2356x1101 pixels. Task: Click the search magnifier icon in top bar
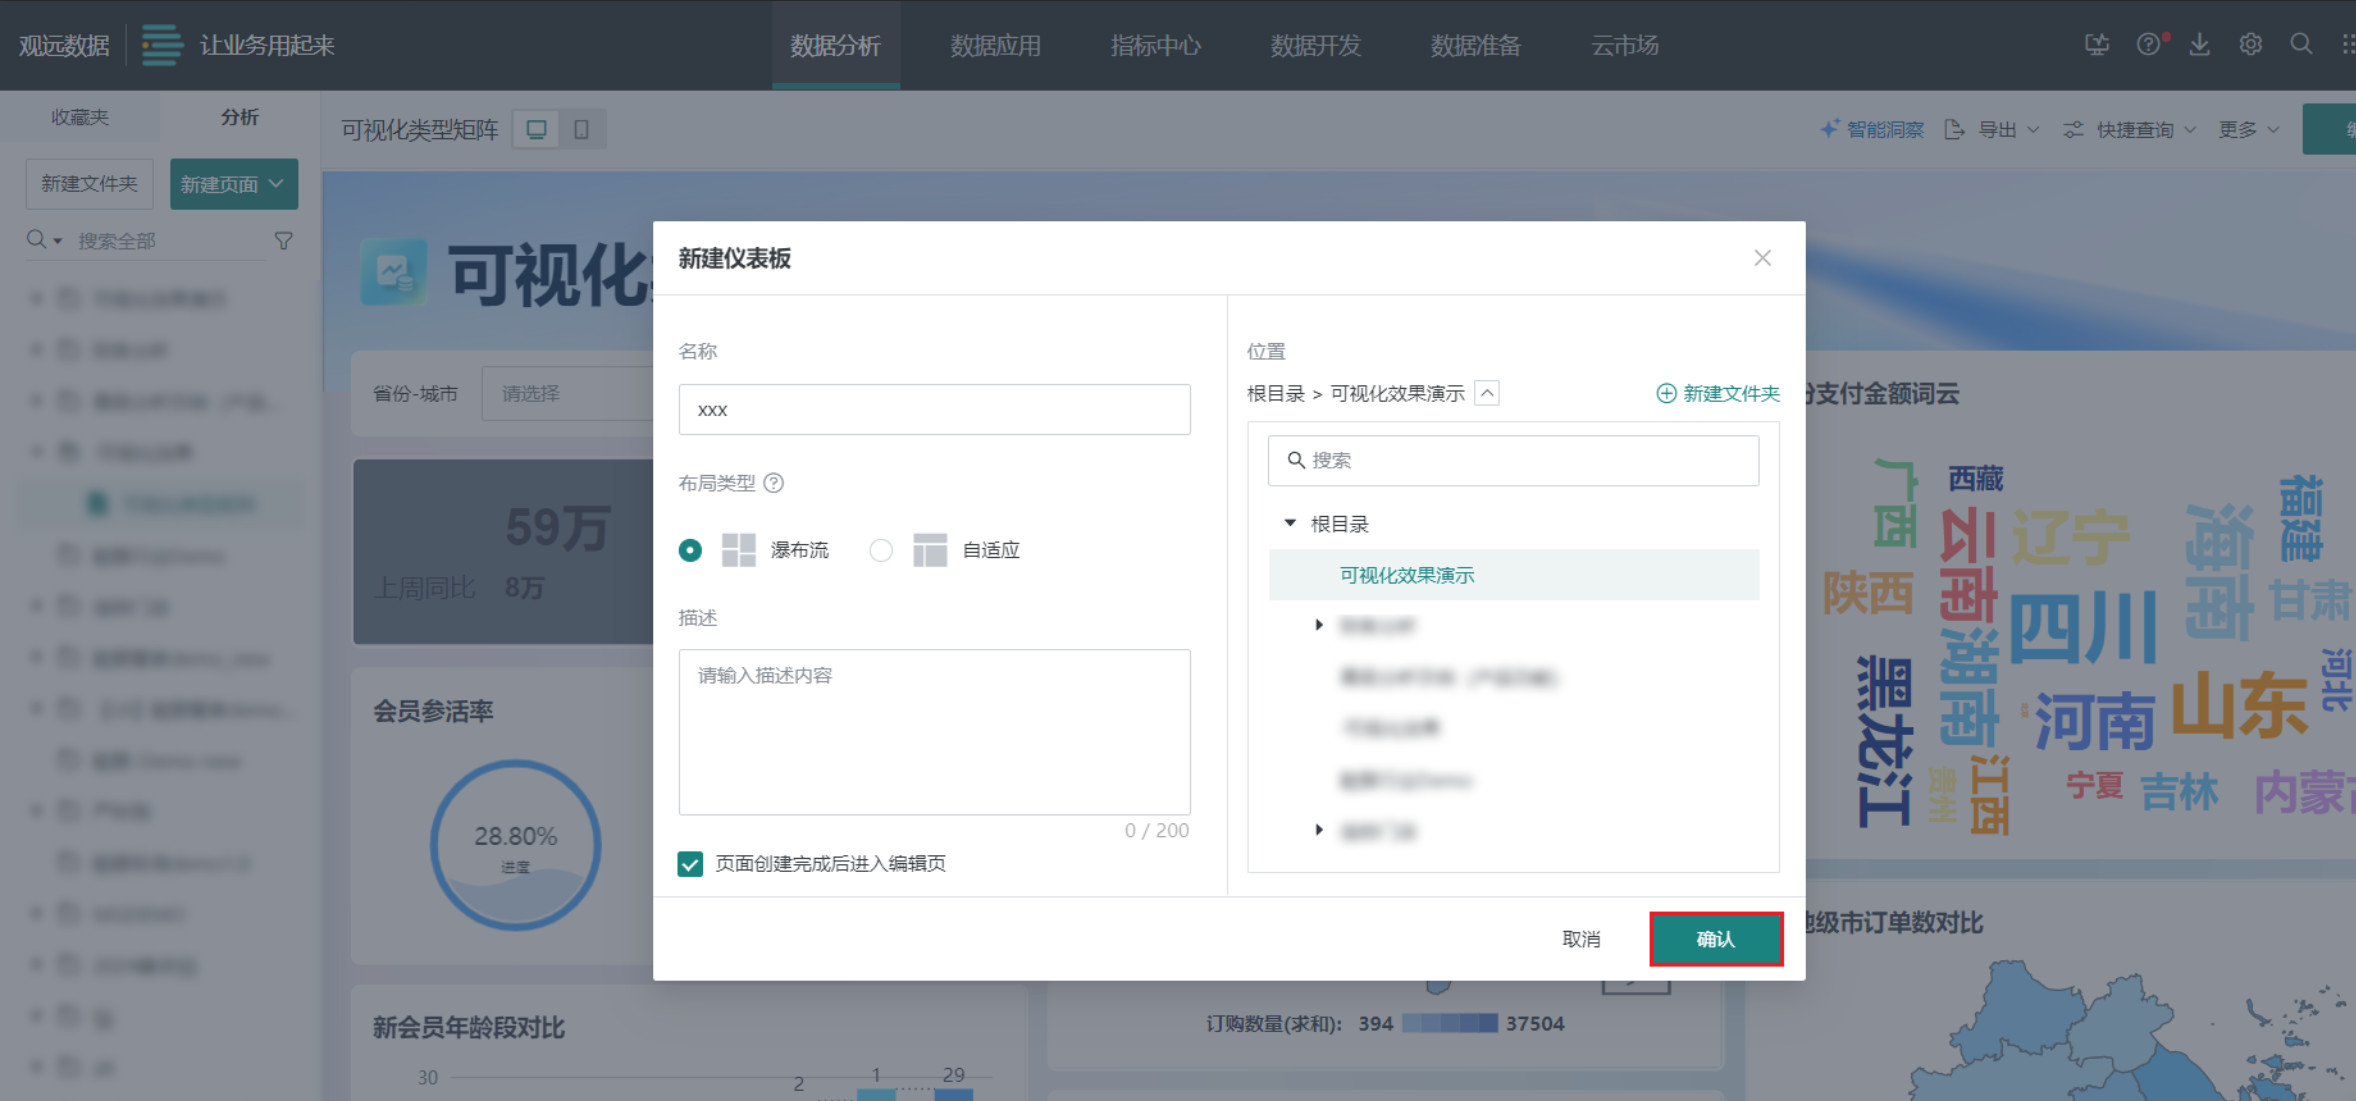[2301, 45]
